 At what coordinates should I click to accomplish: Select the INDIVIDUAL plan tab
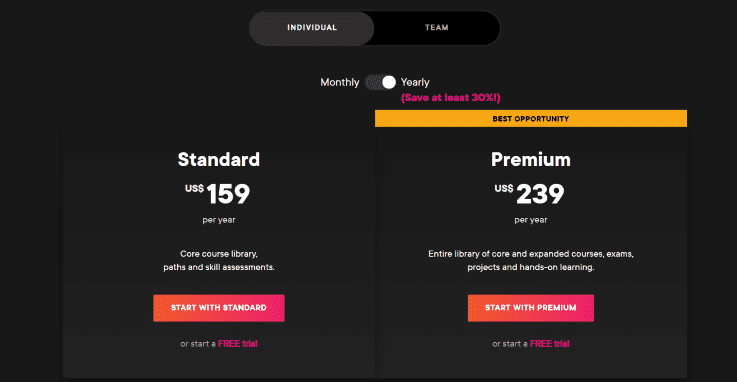coord(312,28)
